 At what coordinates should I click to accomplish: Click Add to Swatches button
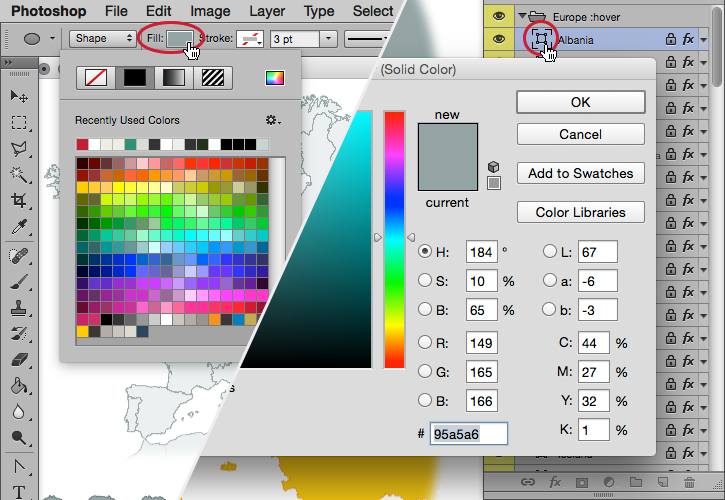click(x=581, y=173)
